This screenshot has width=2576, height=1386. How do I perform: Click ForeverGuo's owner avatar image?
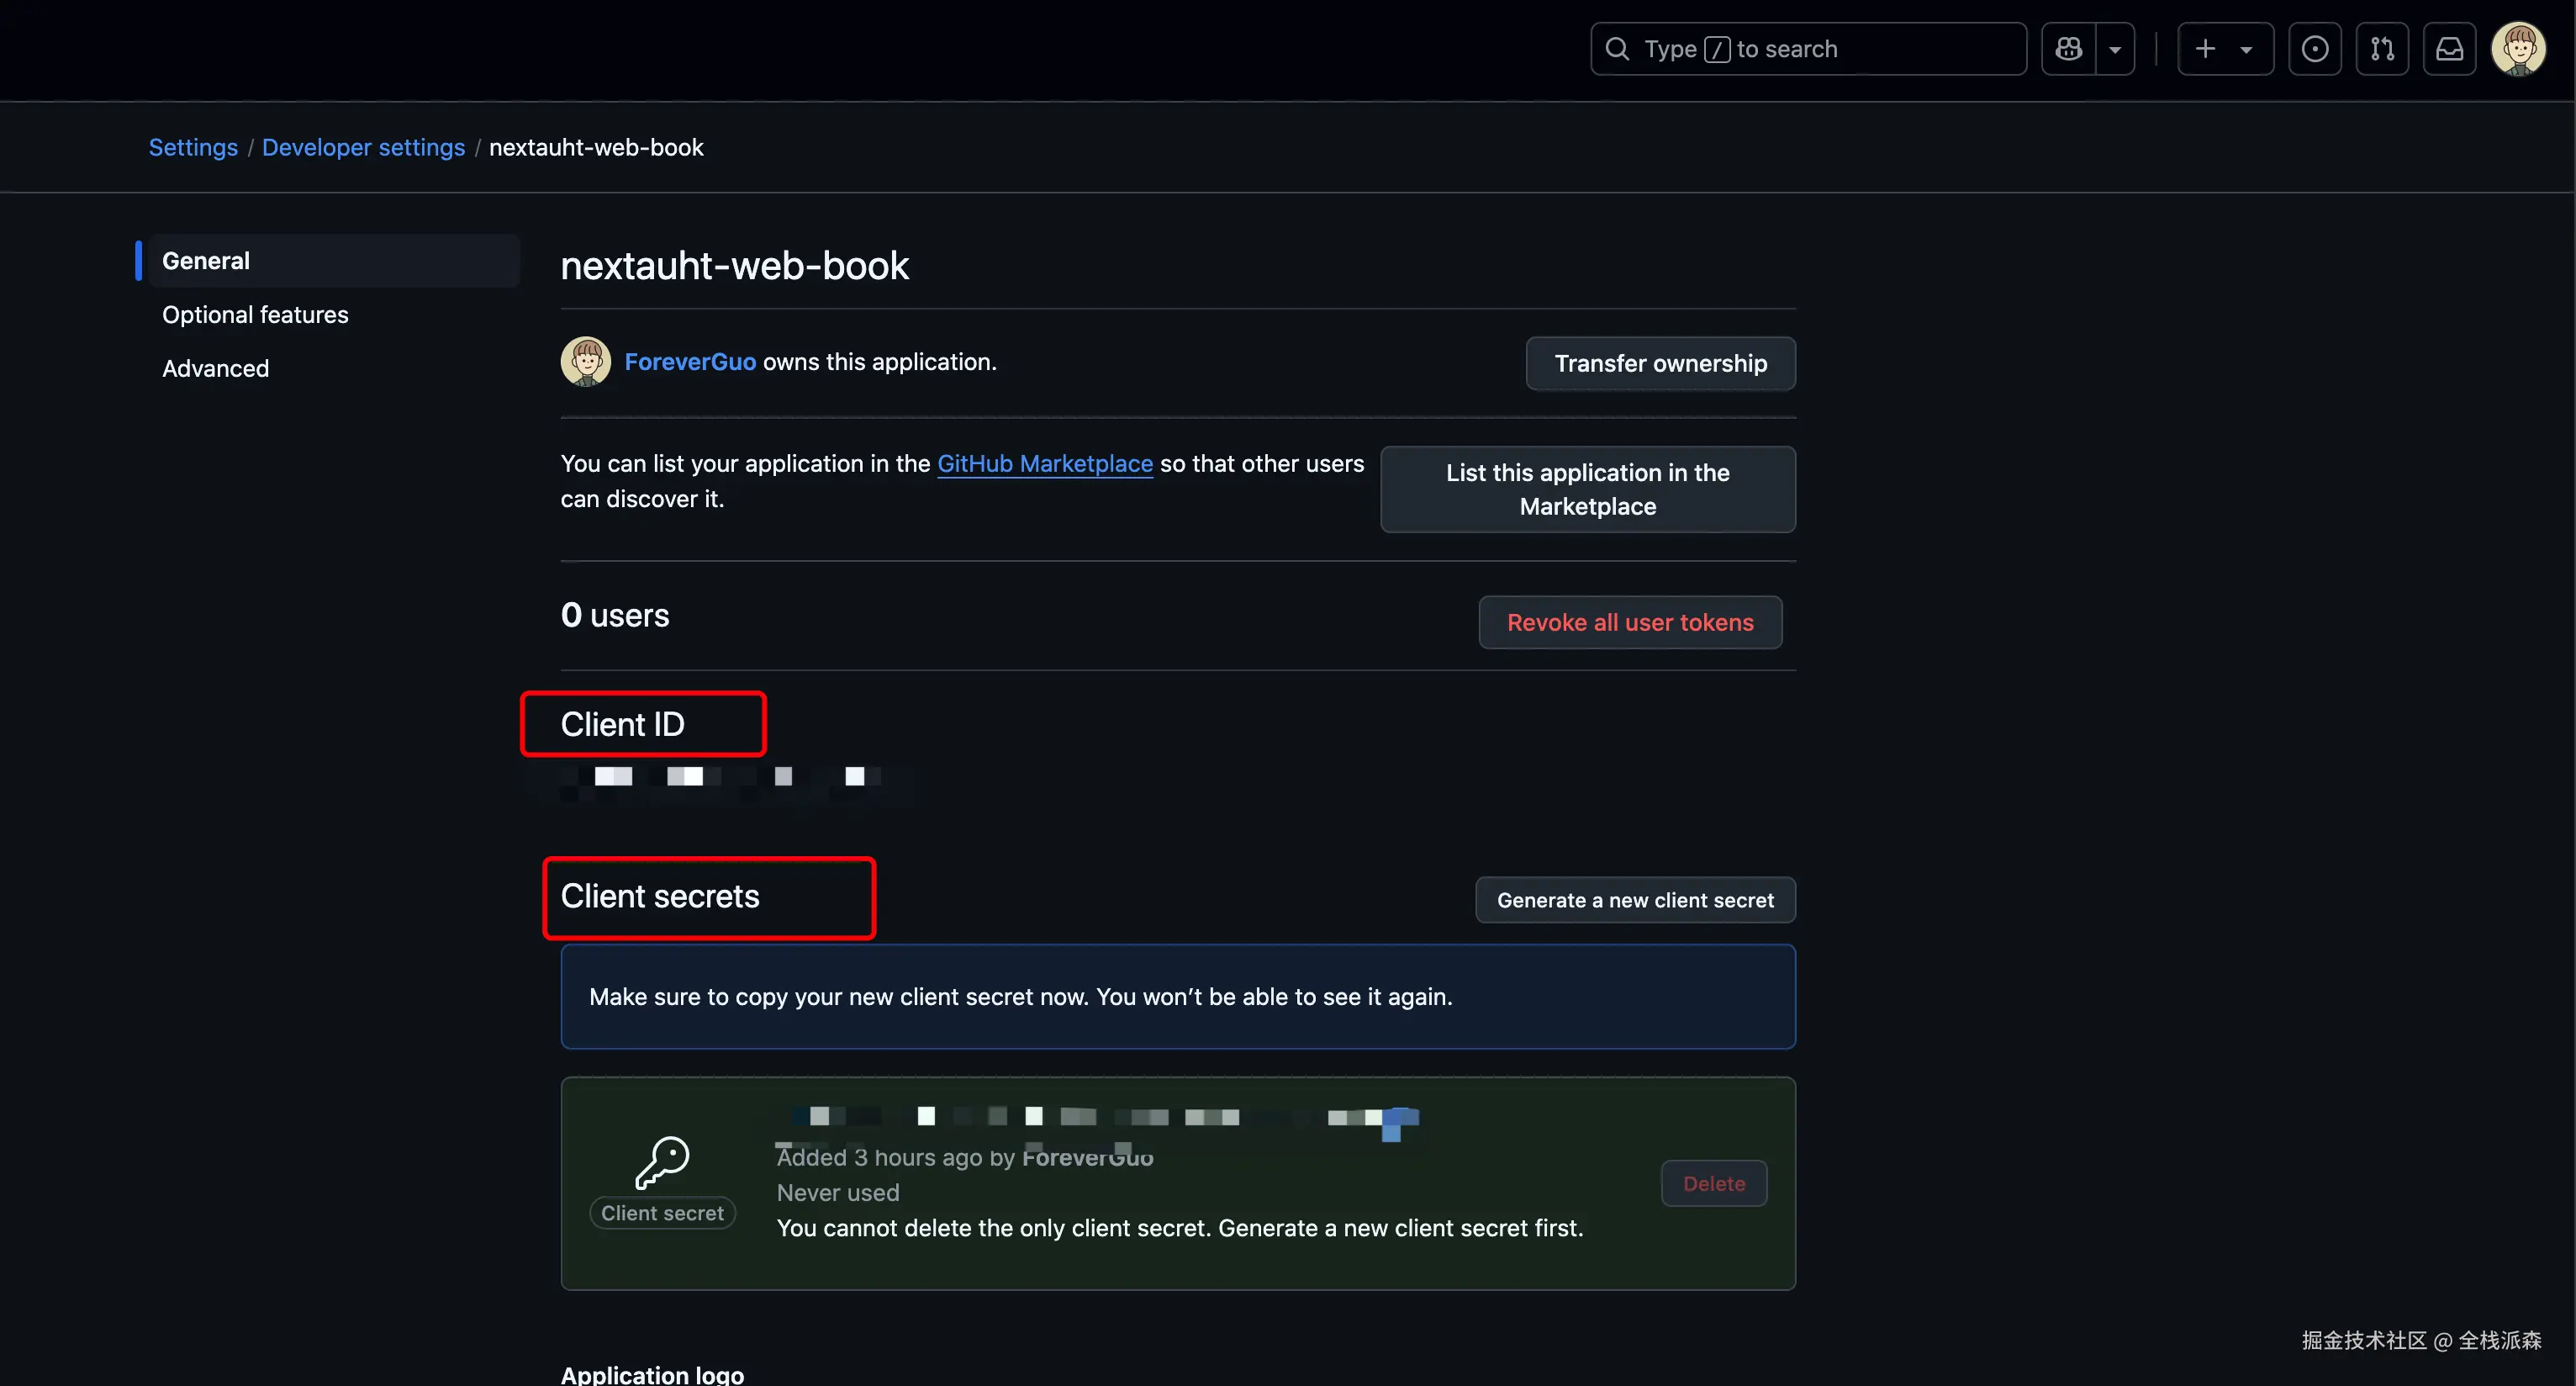[x=585, y=362]
